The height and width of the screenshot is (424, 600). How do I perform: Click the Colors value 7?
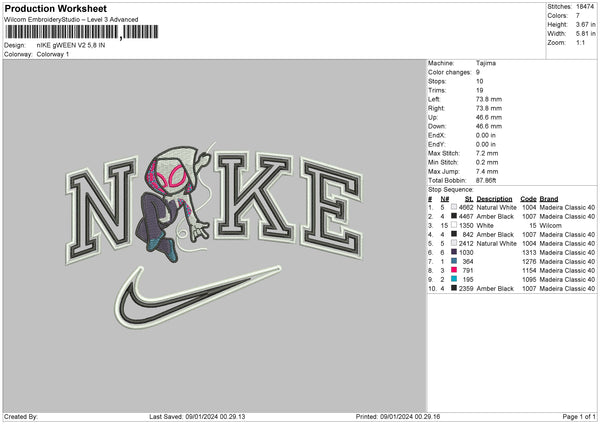tap(578, 16)
